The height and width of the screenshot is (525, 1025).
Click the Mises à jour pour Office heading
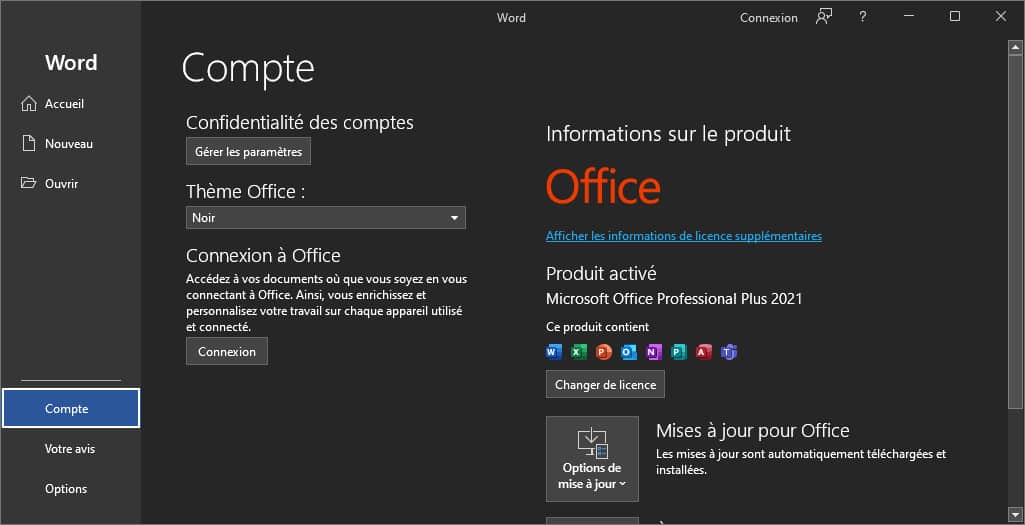coord(752,431)
